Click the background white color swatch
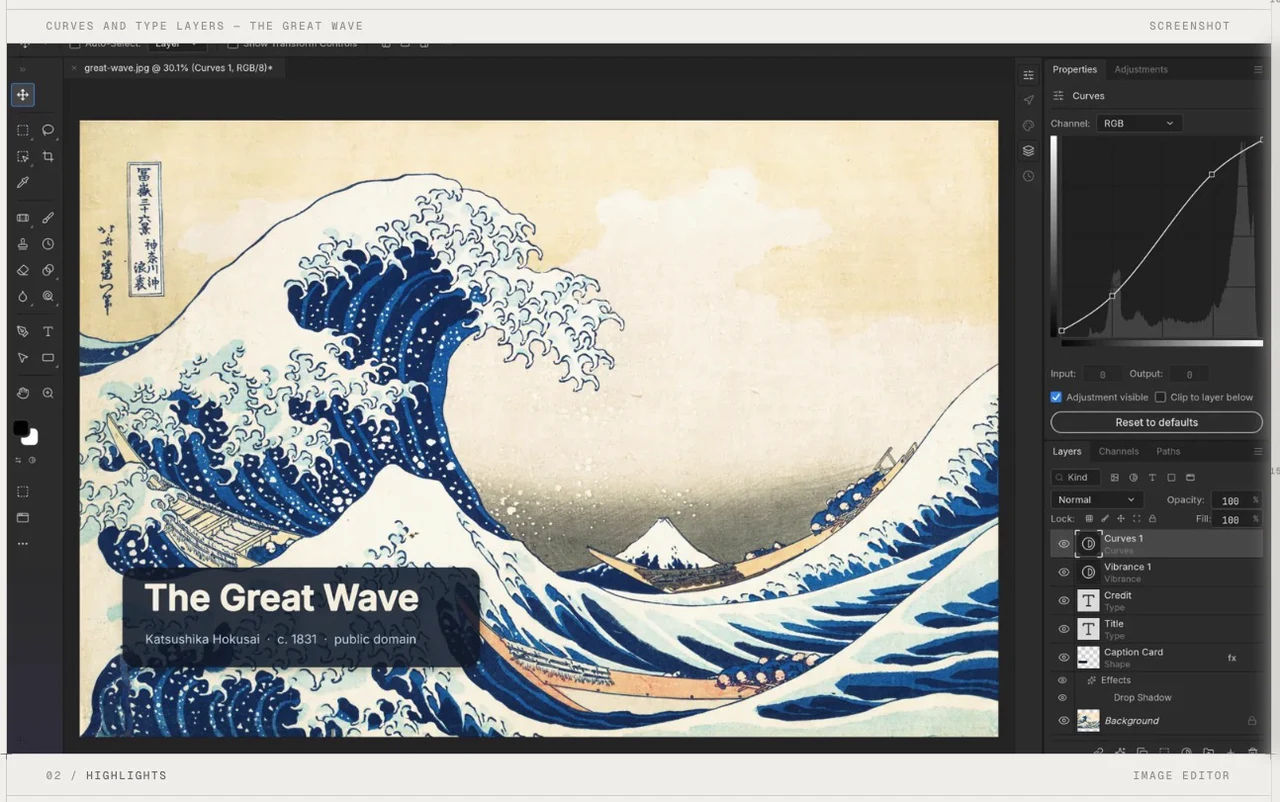1280x802 pixels. pos(31,438)
